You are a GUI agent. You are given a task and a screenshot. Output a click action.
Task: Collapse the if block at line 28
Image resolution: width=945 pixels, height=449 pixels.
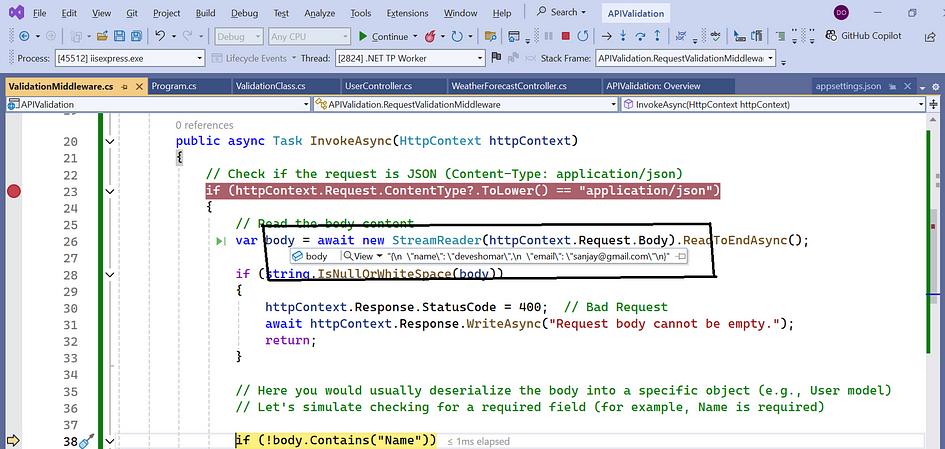(110, 274)
